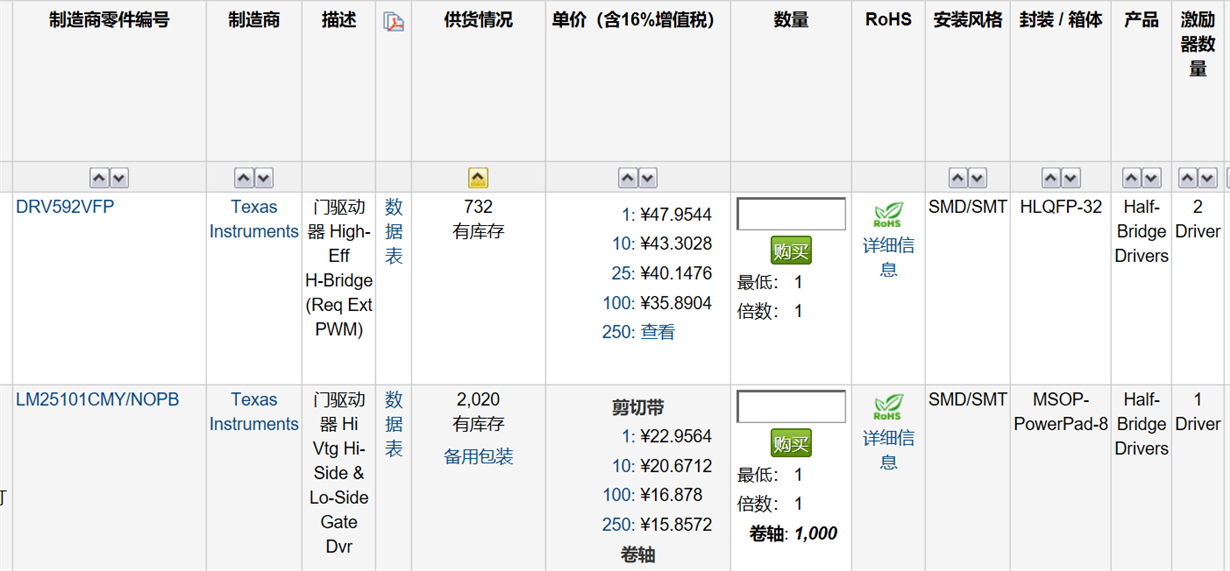The height and width of the screenshot is (571, 1230).
Task: Sort ascending by 制造商零件编号 column
Action: (99, 178)
